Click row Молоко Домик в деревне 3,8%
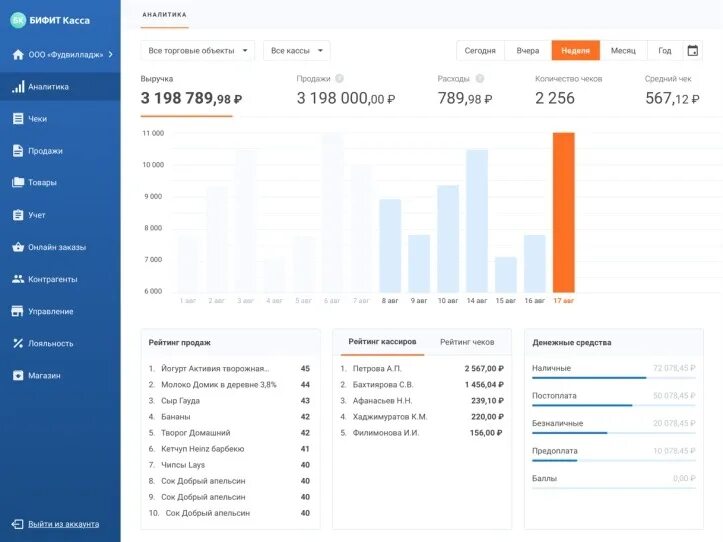The image size is (723, 542). pos(229,385)
